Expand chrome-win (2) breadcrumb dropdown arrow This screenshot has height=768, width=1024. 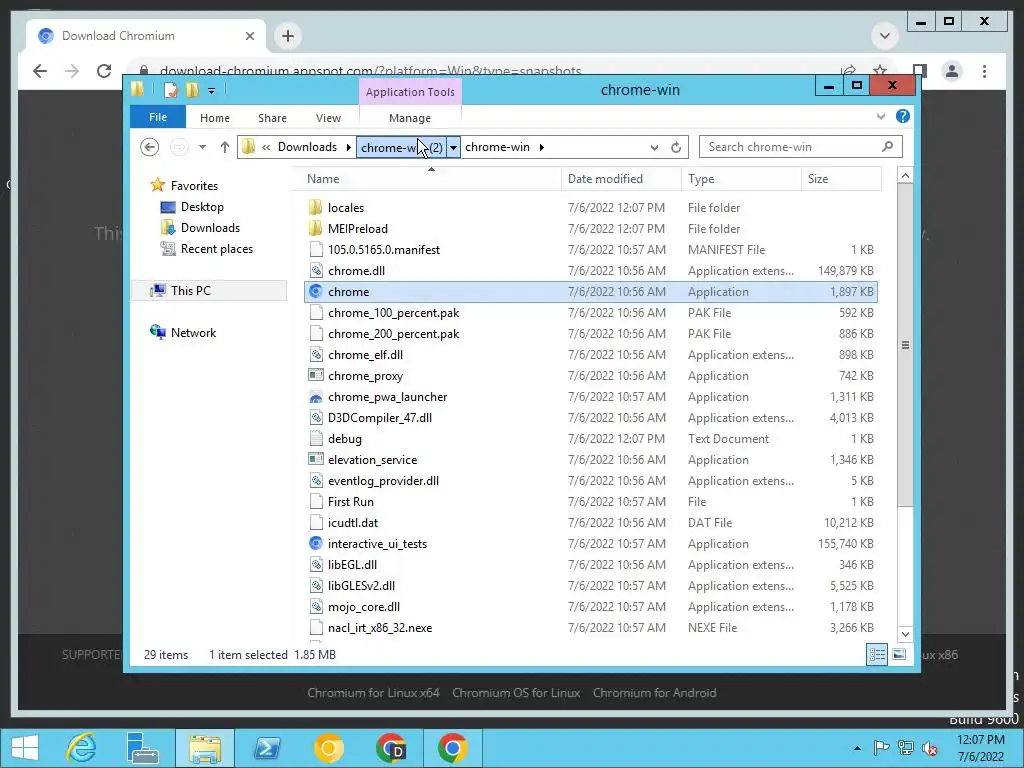(x=453, y=148)
